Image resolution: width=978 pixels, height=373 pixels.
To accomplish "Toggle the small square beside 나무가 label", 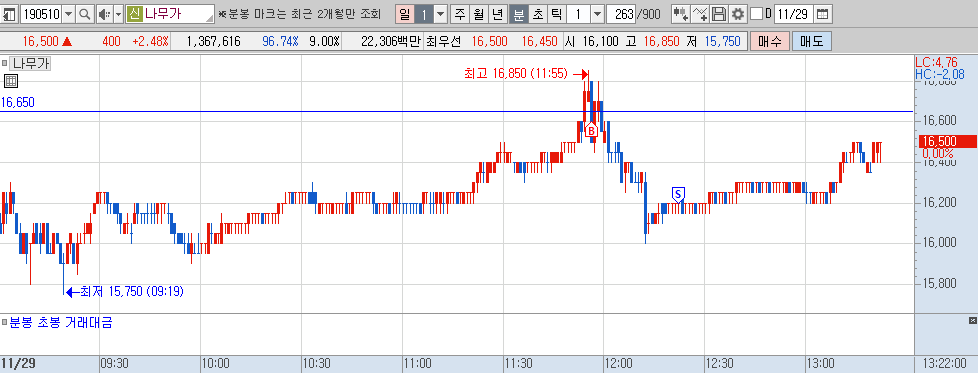I will [x=4, y=64].
